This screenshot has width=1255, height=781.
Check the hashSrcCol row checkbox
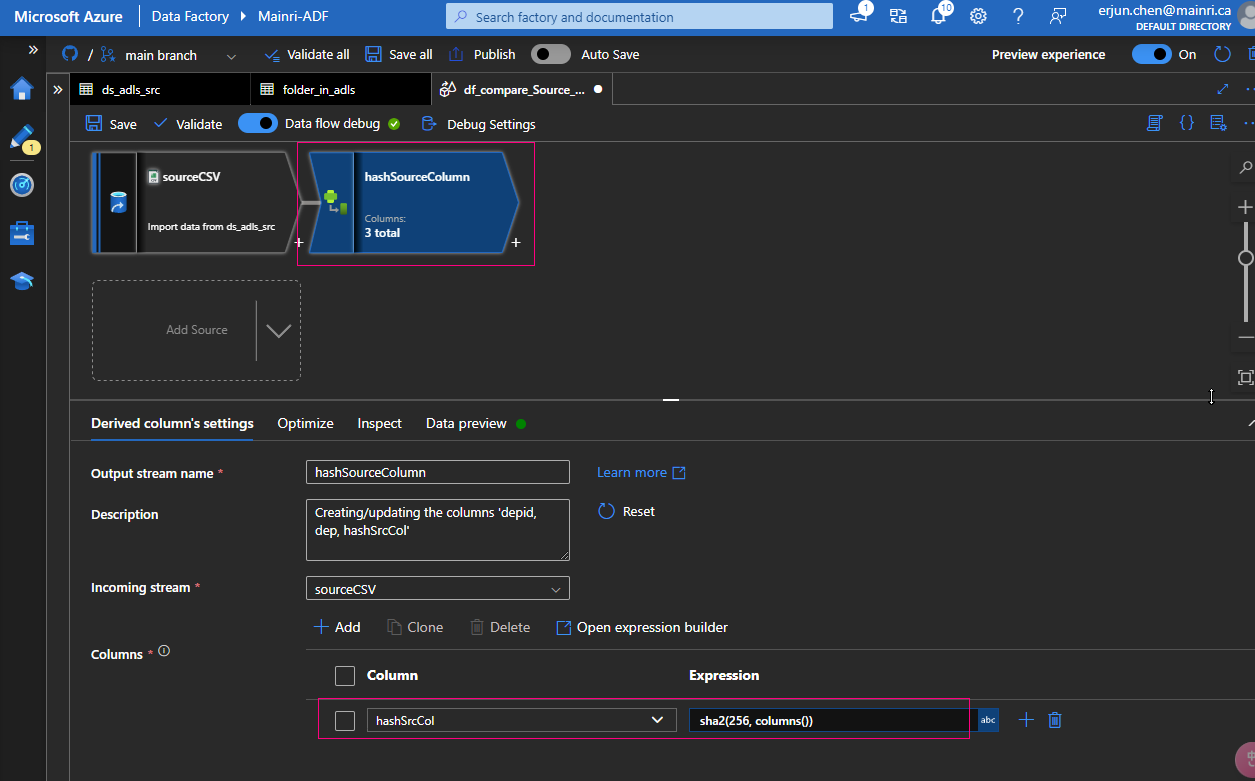(x=345, y=721)
